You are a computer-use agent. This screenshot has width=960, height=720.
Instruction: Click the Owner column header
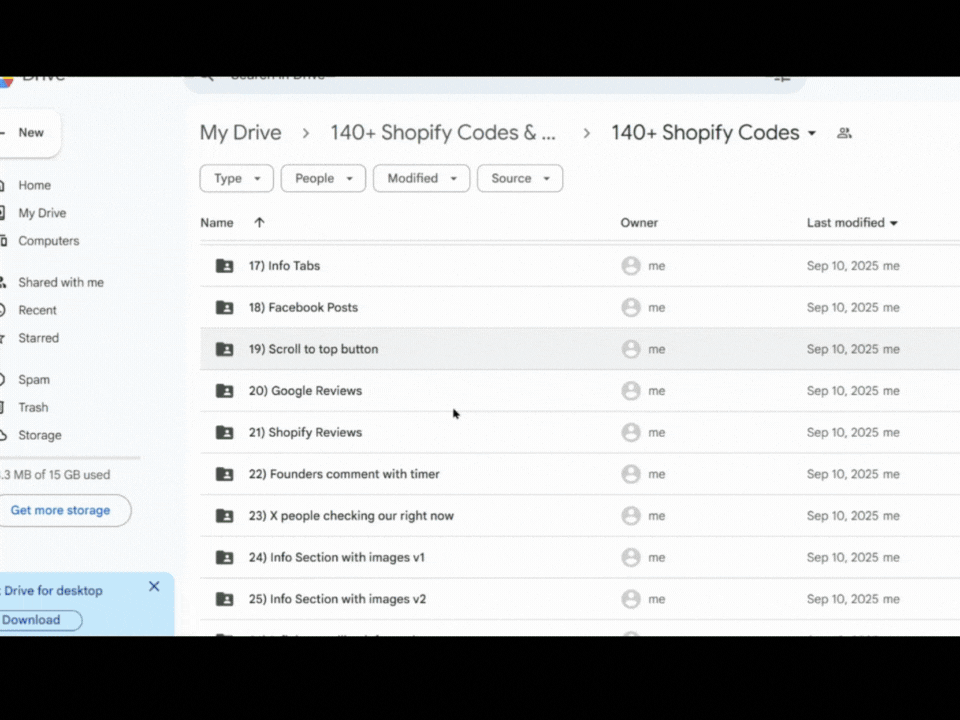pyautogui.click(x=639, y=223)
